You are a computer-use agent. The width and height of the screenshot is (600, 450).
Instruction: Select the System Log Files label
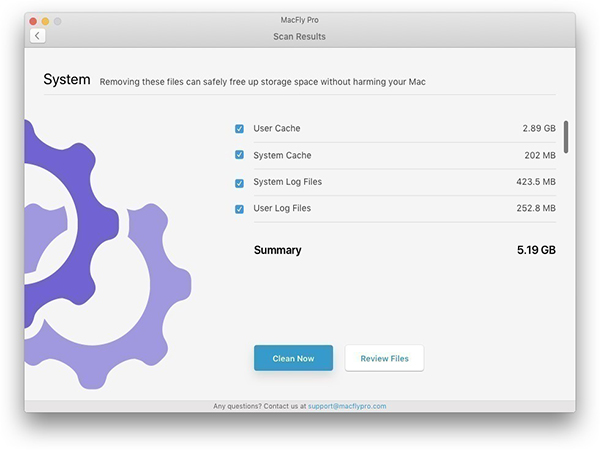(287, 182)
